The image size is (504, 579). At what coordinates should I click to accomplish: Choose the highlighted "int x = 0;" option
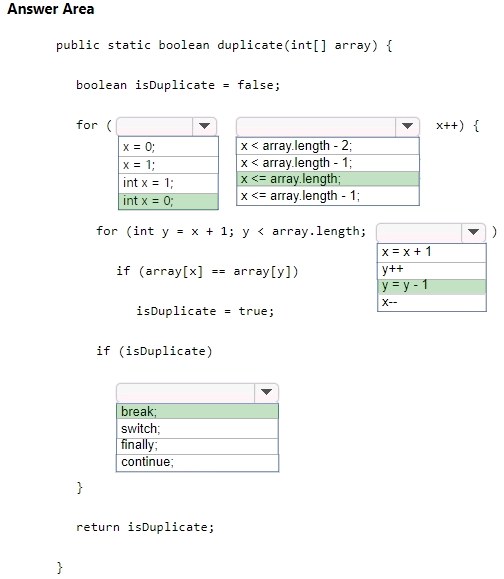168,201
